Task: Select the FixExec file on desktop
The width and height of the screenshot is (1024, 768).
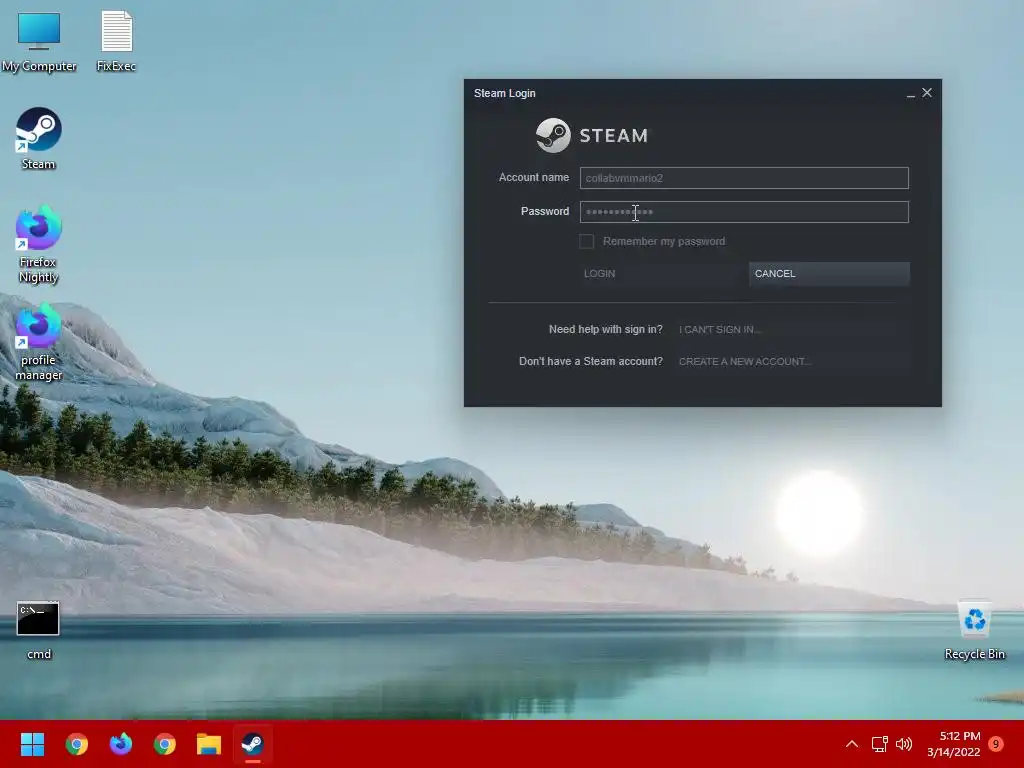Action: (x=116, y=40)
